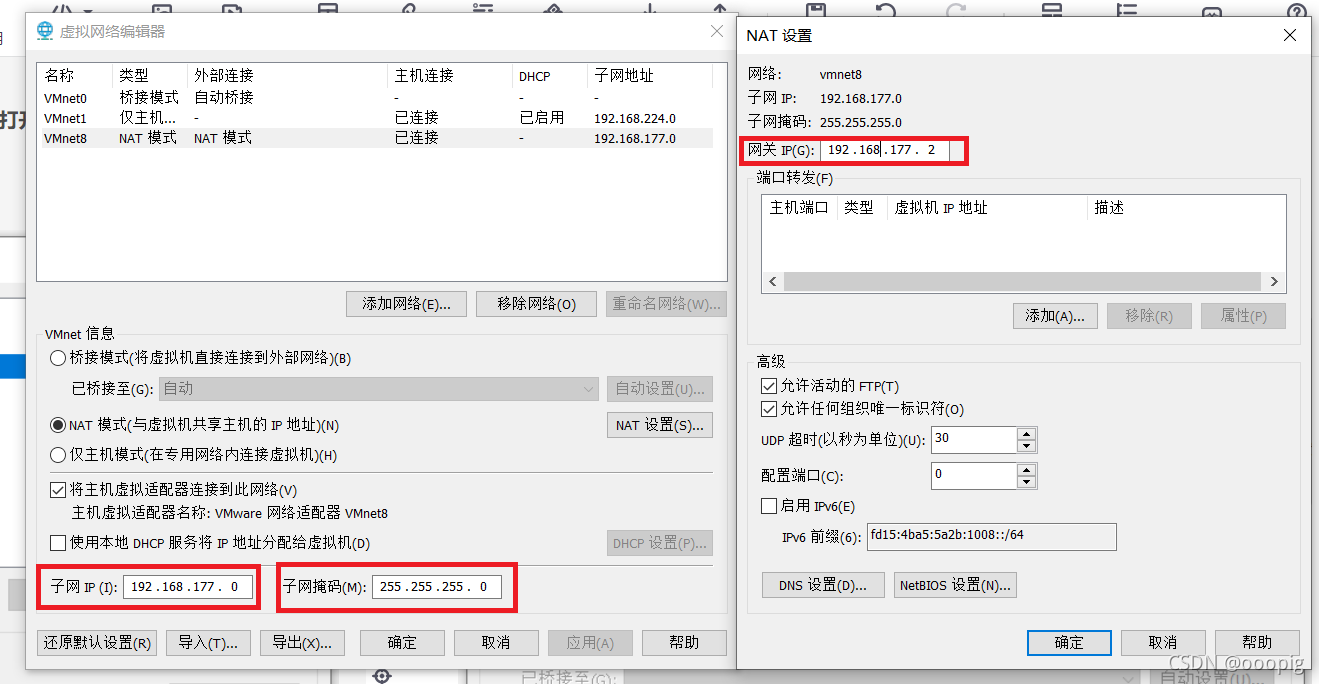1319x684 pixels.
Task: Toggle allow active FTP checkbox
Action: click(769, 386)
